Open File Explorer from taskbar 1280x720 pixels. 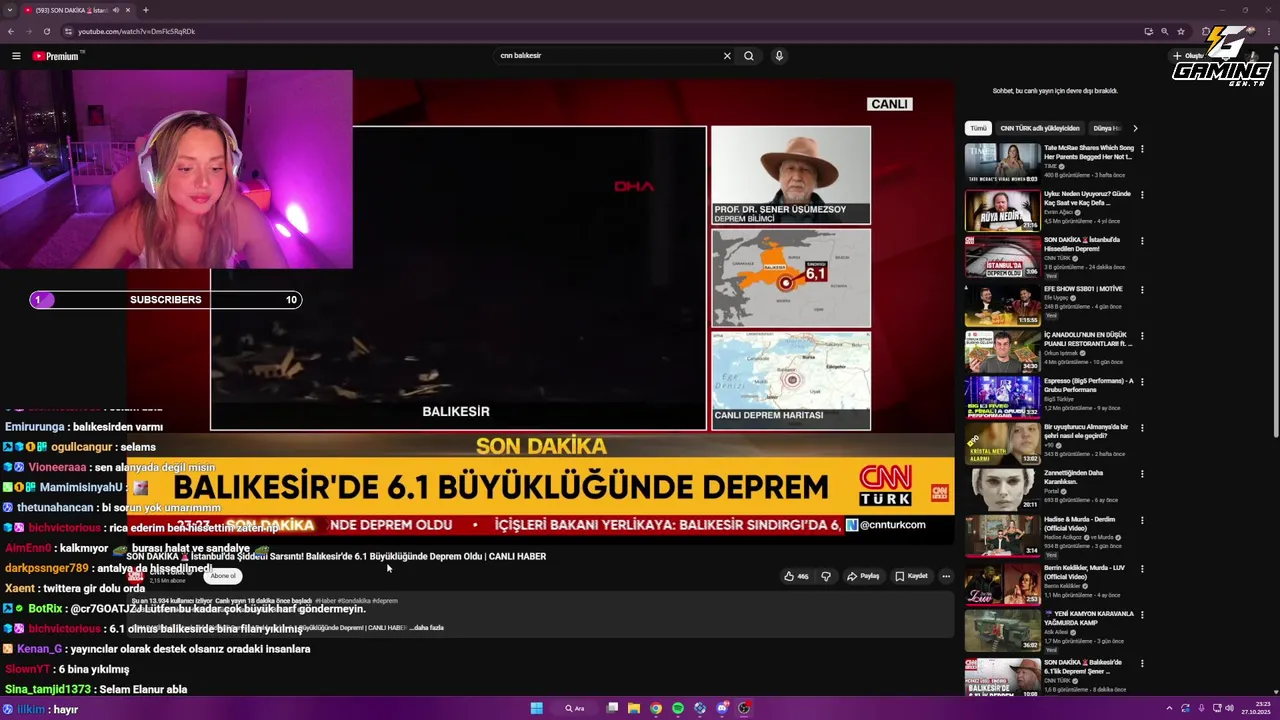tap(634, 708)
